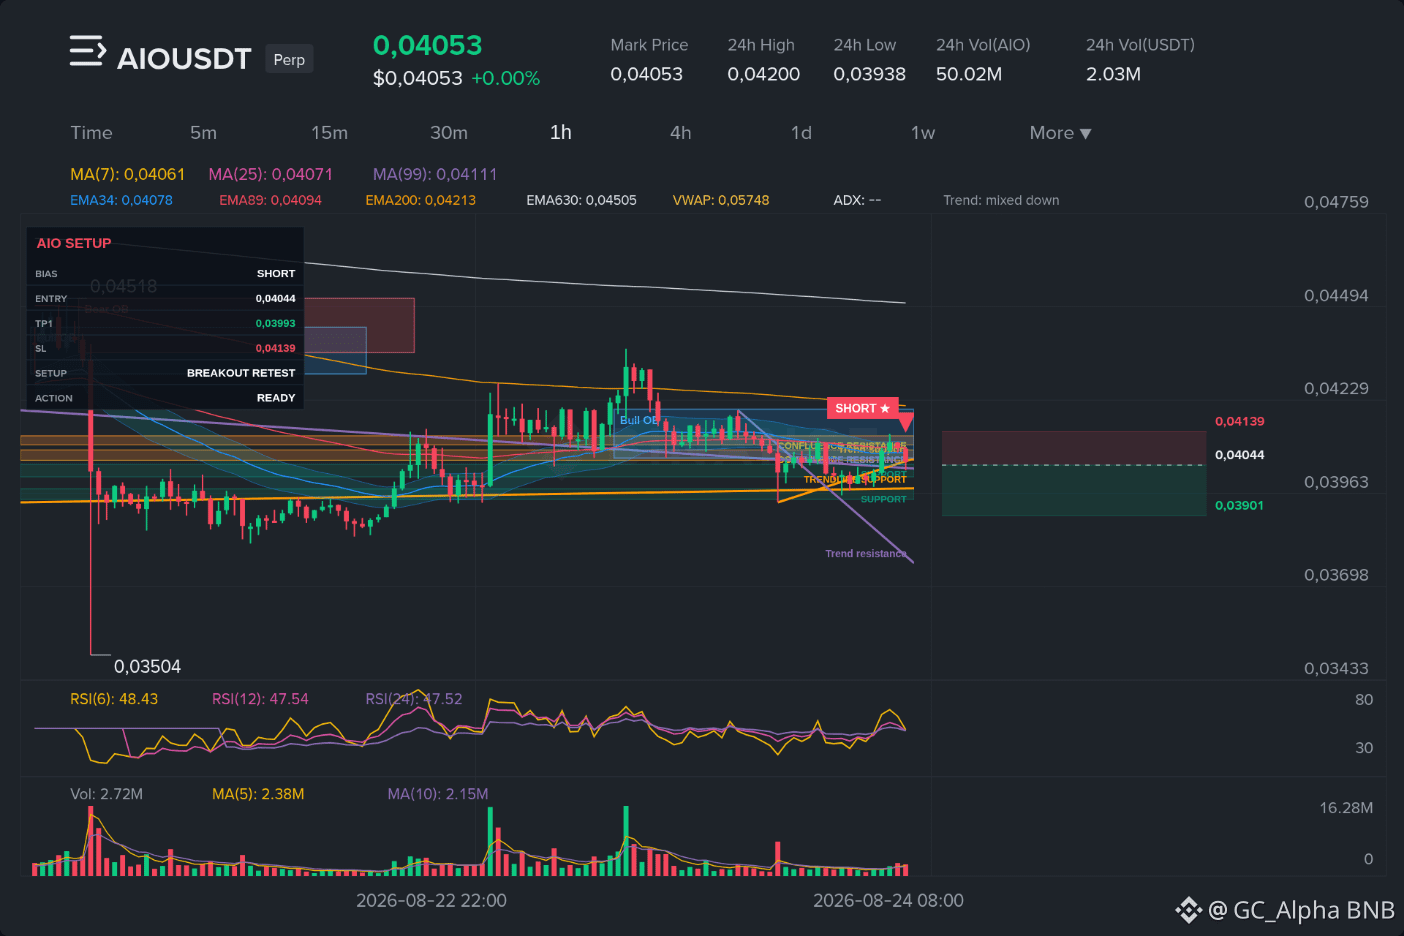Click the EMA630: 0,04505 label
The height and width of the screenshot is (936, 1404).
(581, 200)
